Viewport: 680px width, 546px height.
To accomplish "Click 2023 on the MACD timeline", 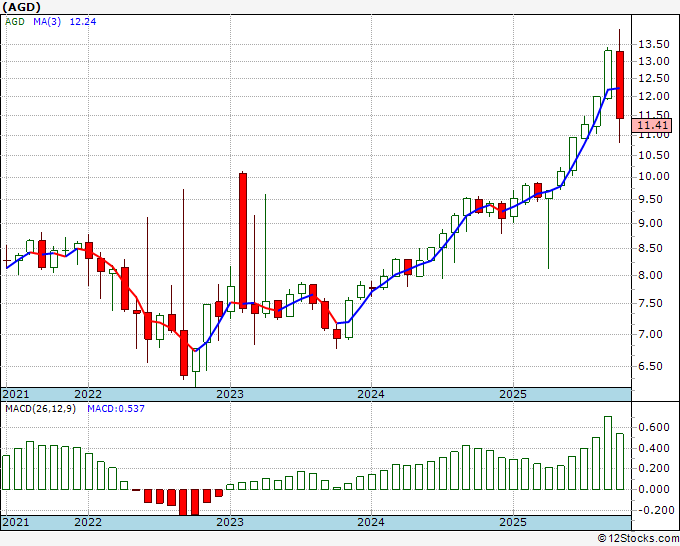I will 230,522.
